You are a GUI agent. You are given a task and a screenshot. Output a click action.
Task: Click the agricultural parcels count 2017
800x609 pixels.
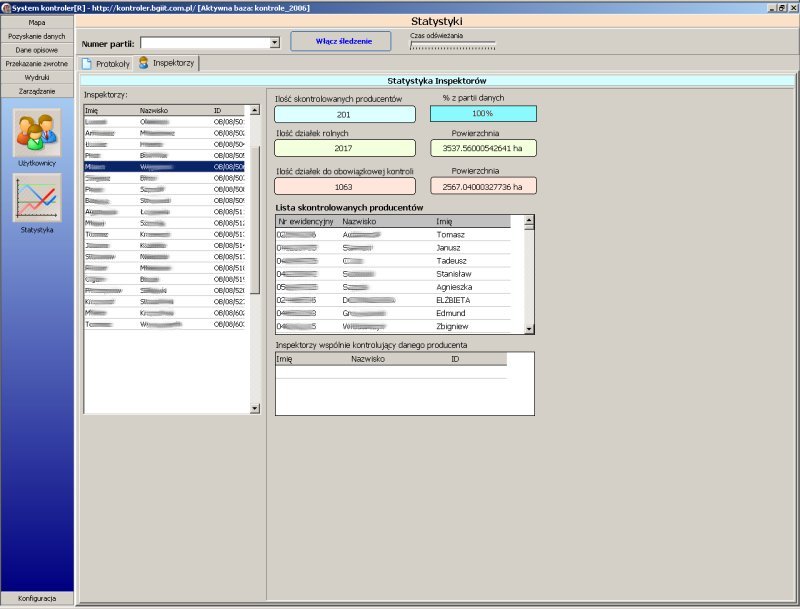(345, 148)
